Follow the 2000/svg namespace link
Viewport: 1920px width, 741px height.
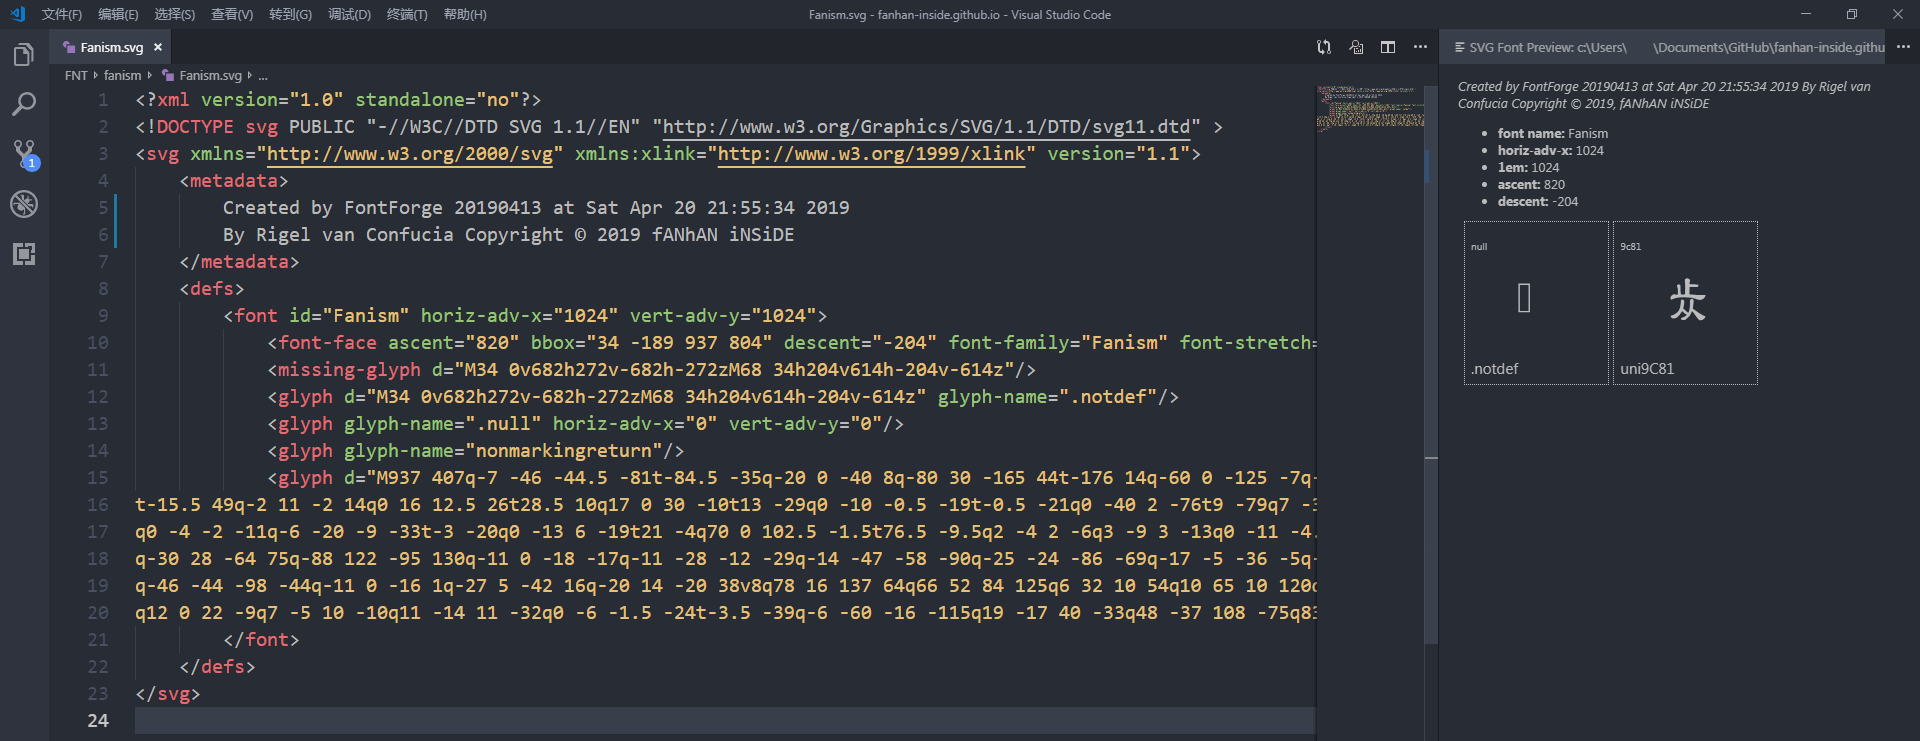[410, 154]
